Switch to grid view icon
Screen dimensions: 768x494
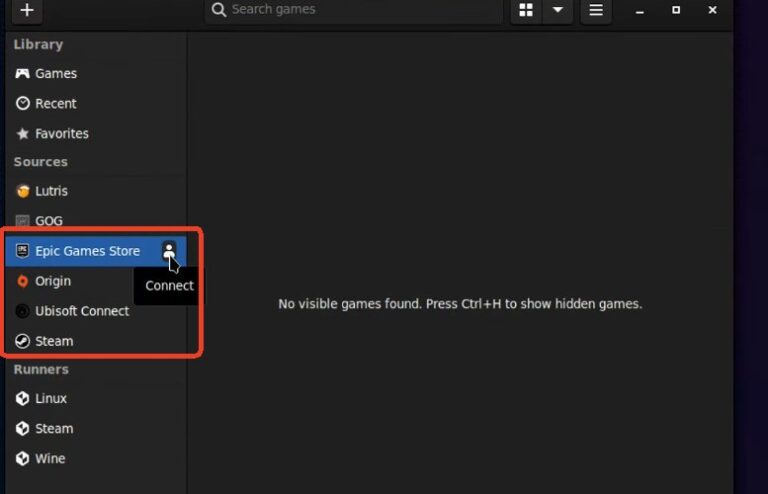coord(526,10)
